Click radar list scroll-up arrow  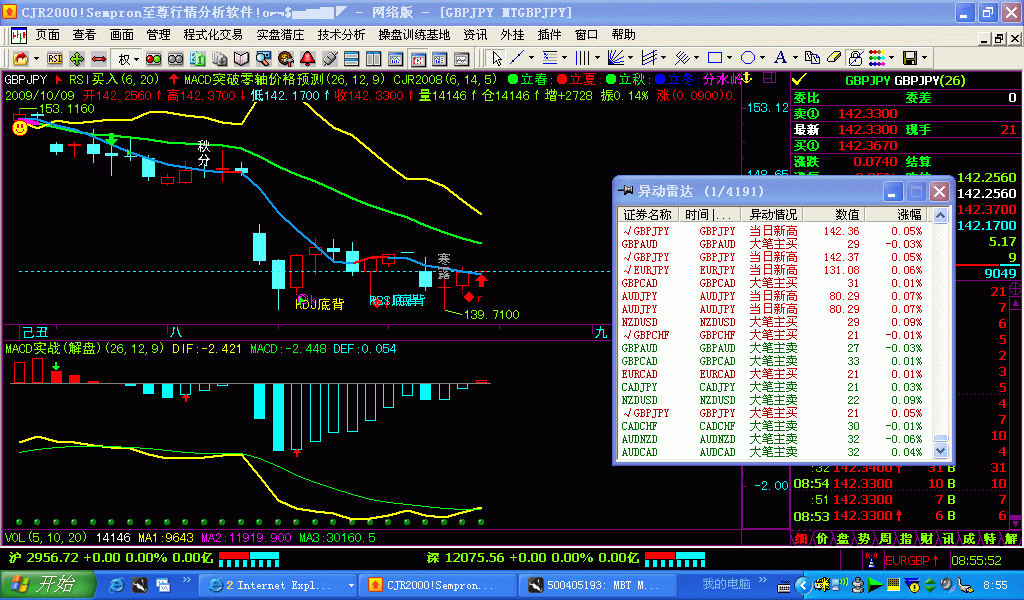[x=940, y=215]
